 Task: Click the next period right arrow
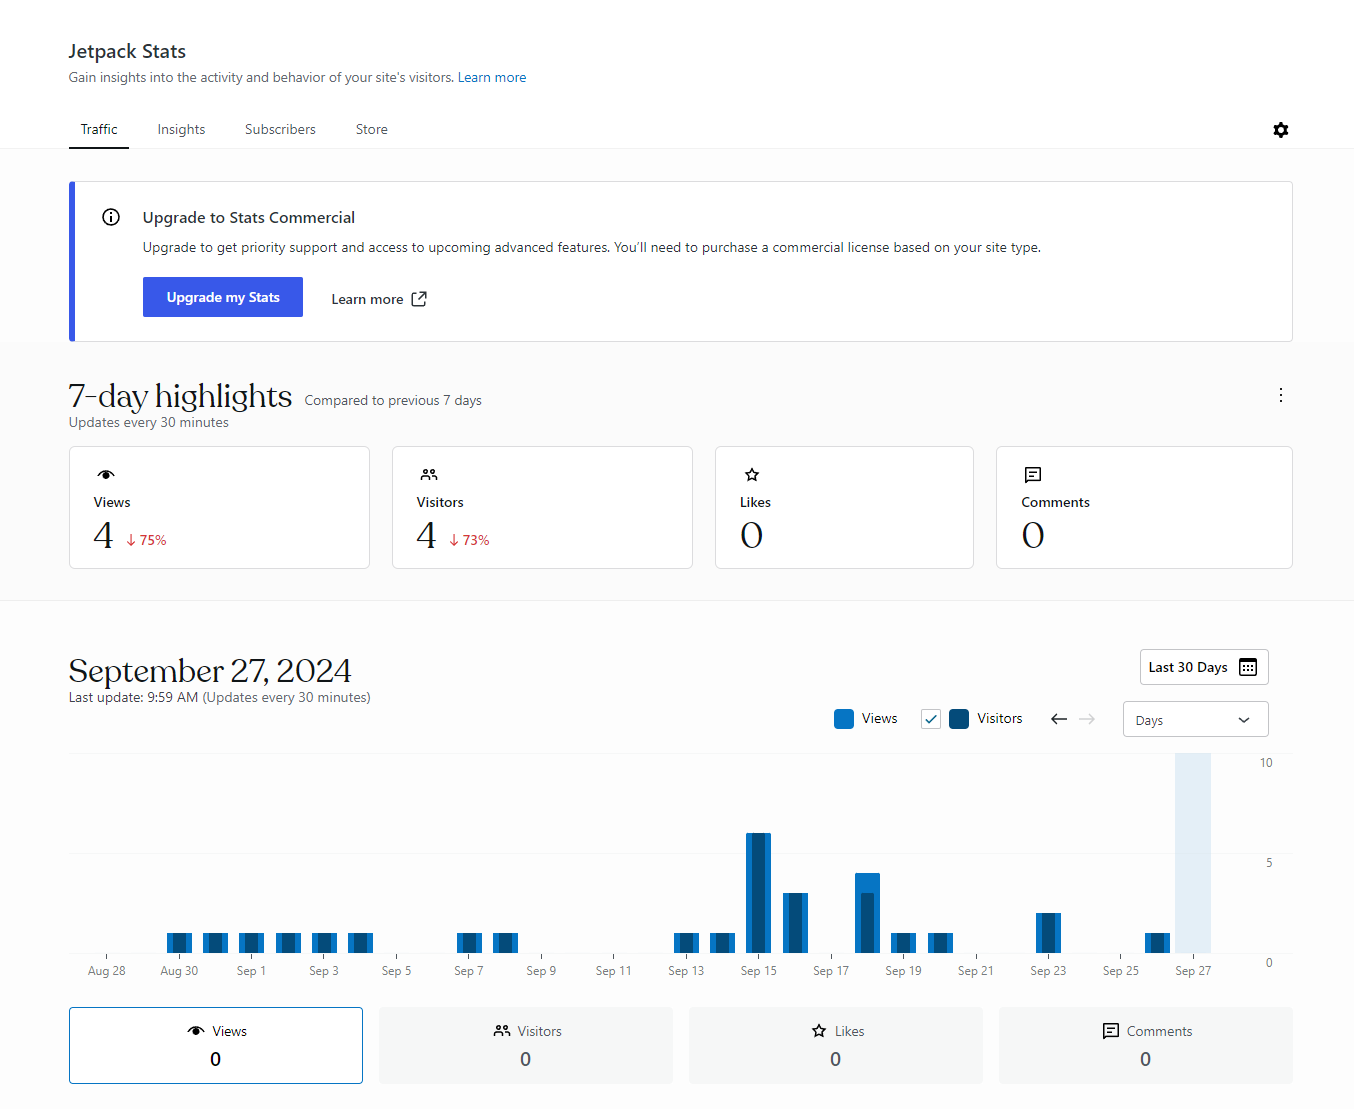(1087, 719)
